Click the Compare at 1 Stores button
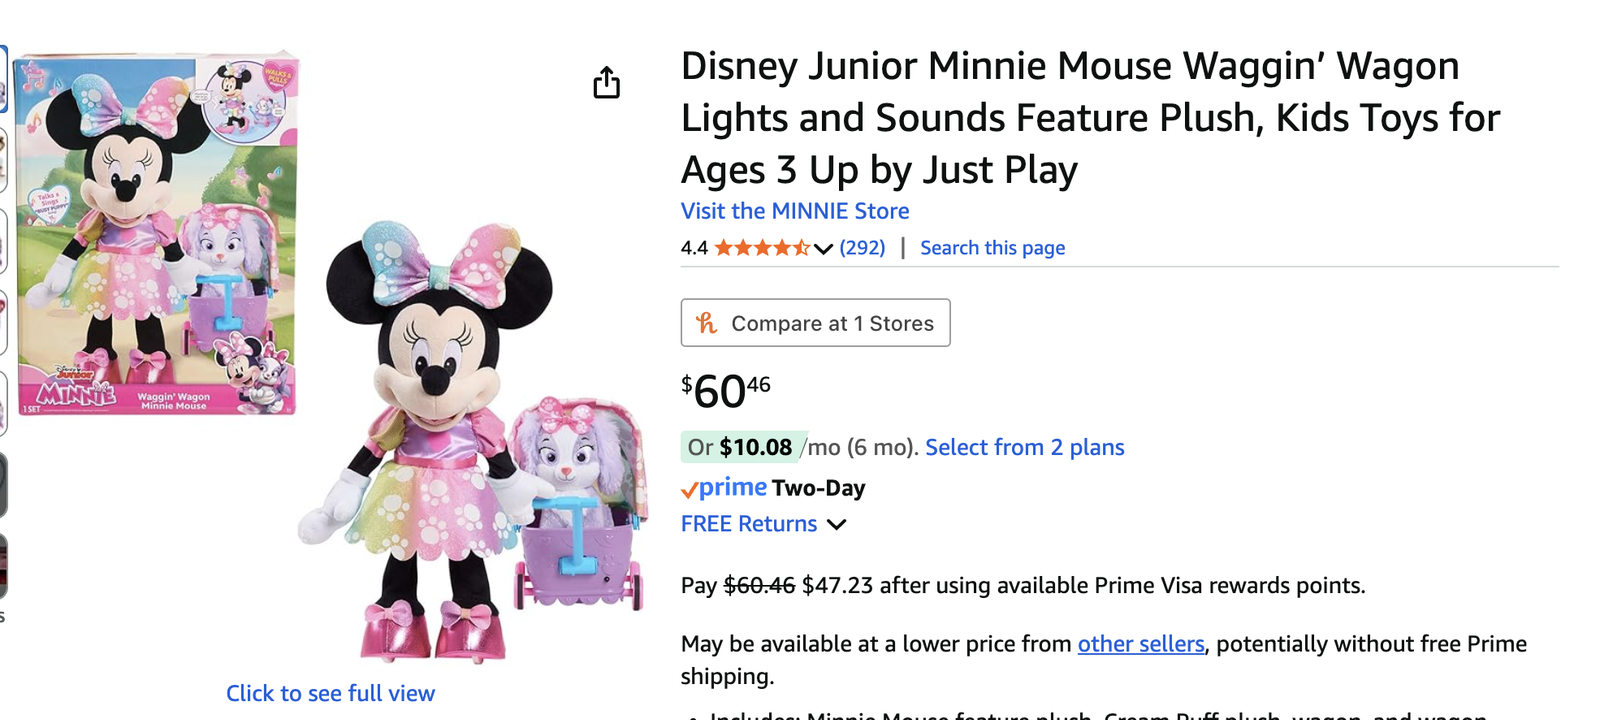The height and width of the screenshot is (720, 1600). tap(815, 323)
